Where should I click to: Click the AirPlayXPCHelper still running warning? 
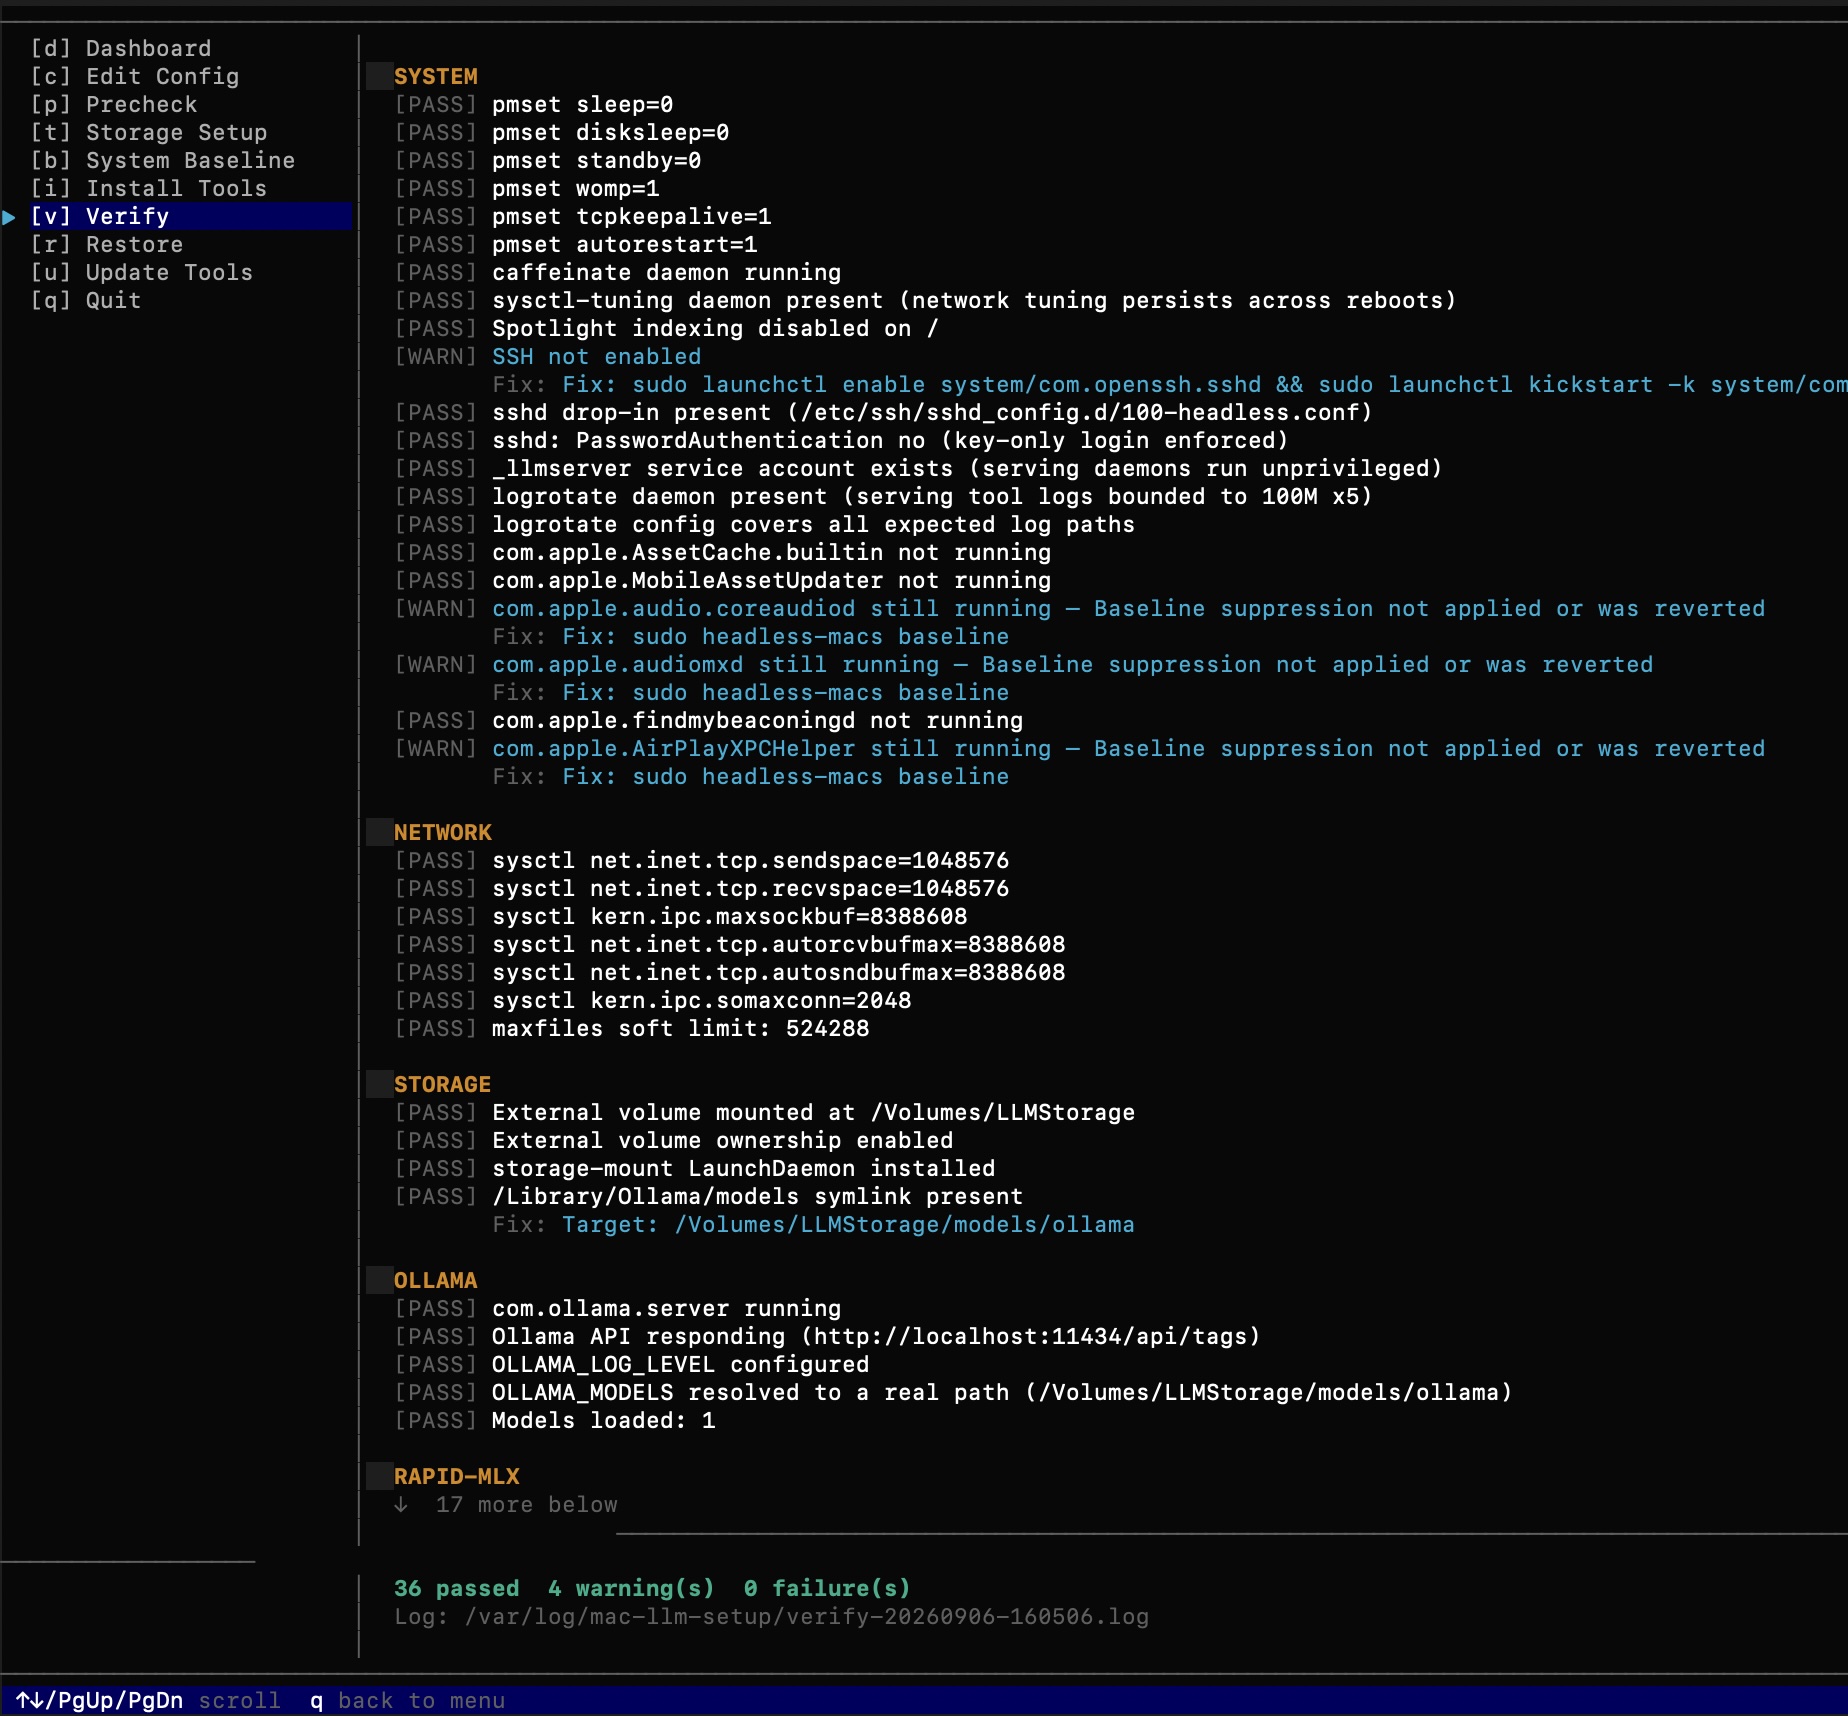pos(1080,748)
